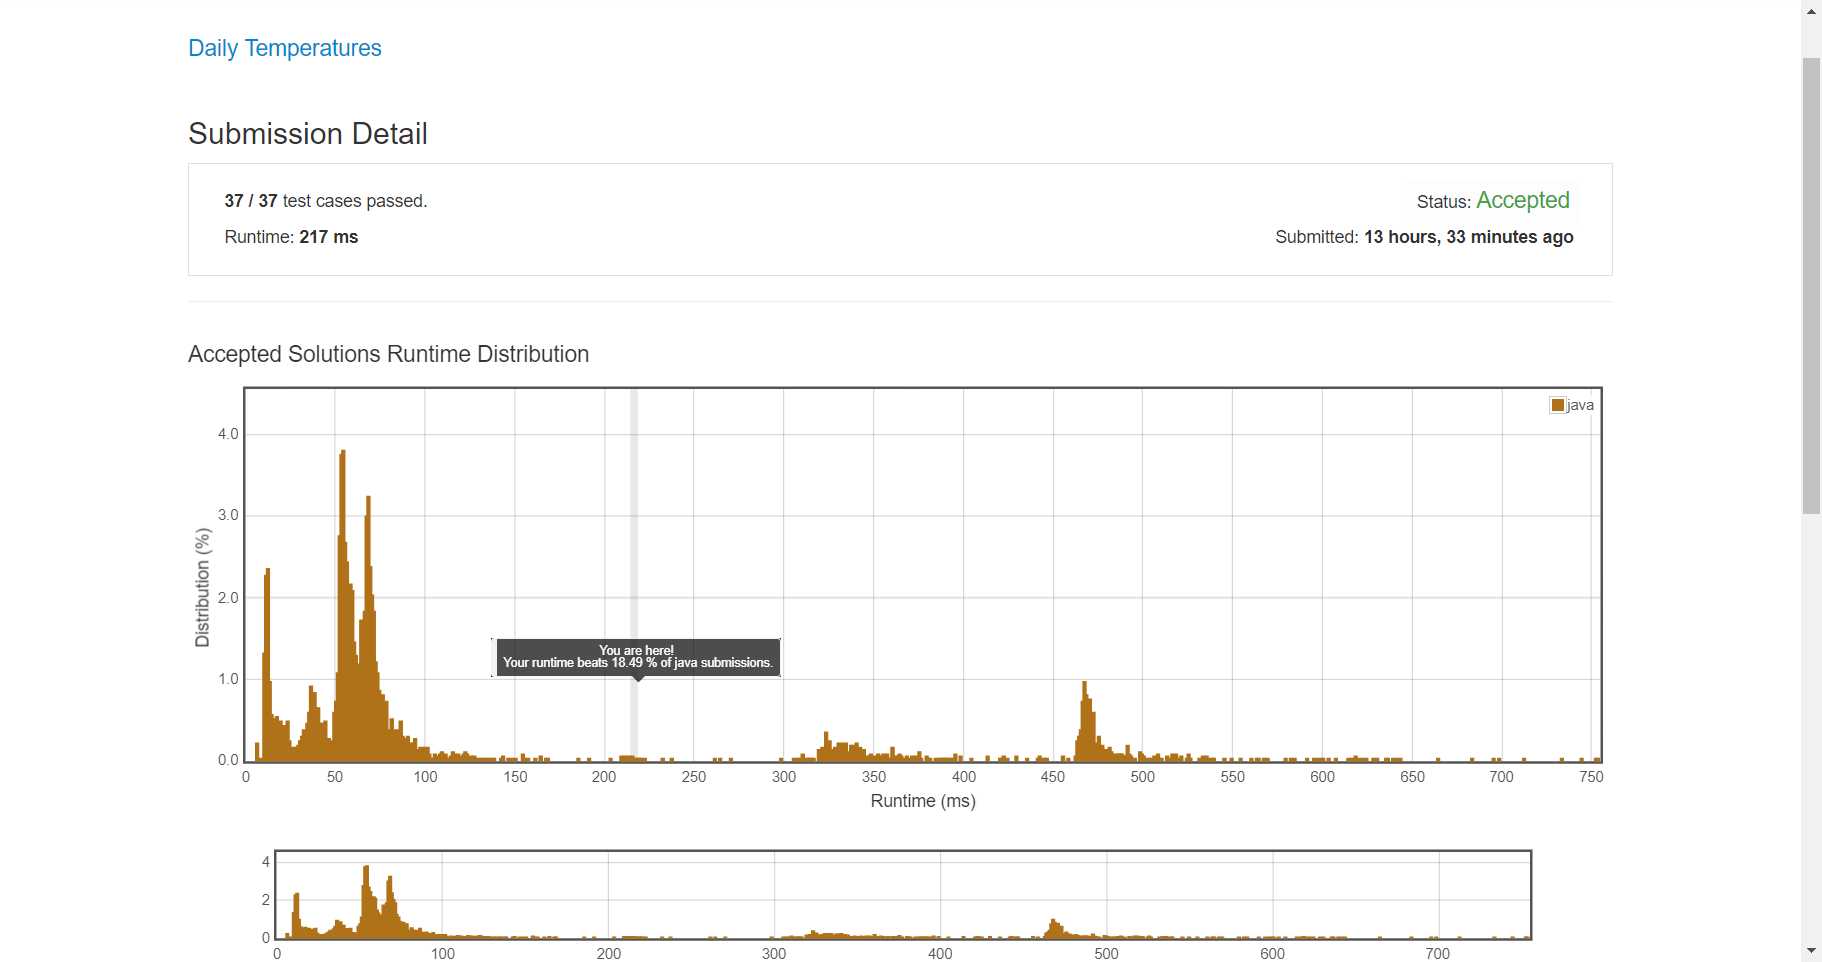Viewport: 1822px width, 962px height.
Task: Click the scrollbar up arrow
Action: (1812, 11)
